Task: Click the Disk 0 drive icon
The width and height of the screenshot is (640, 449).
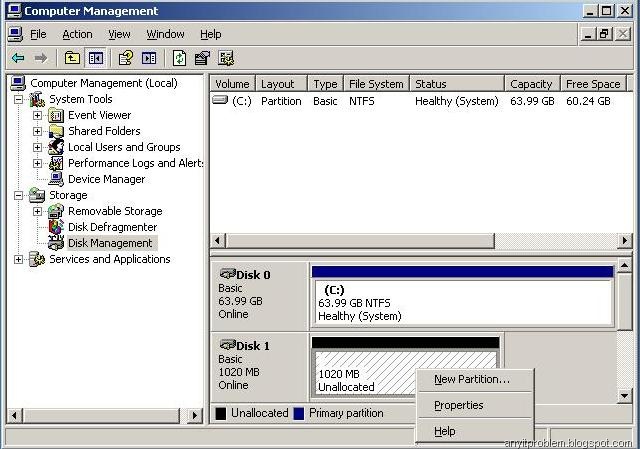Action: [227, 273]
